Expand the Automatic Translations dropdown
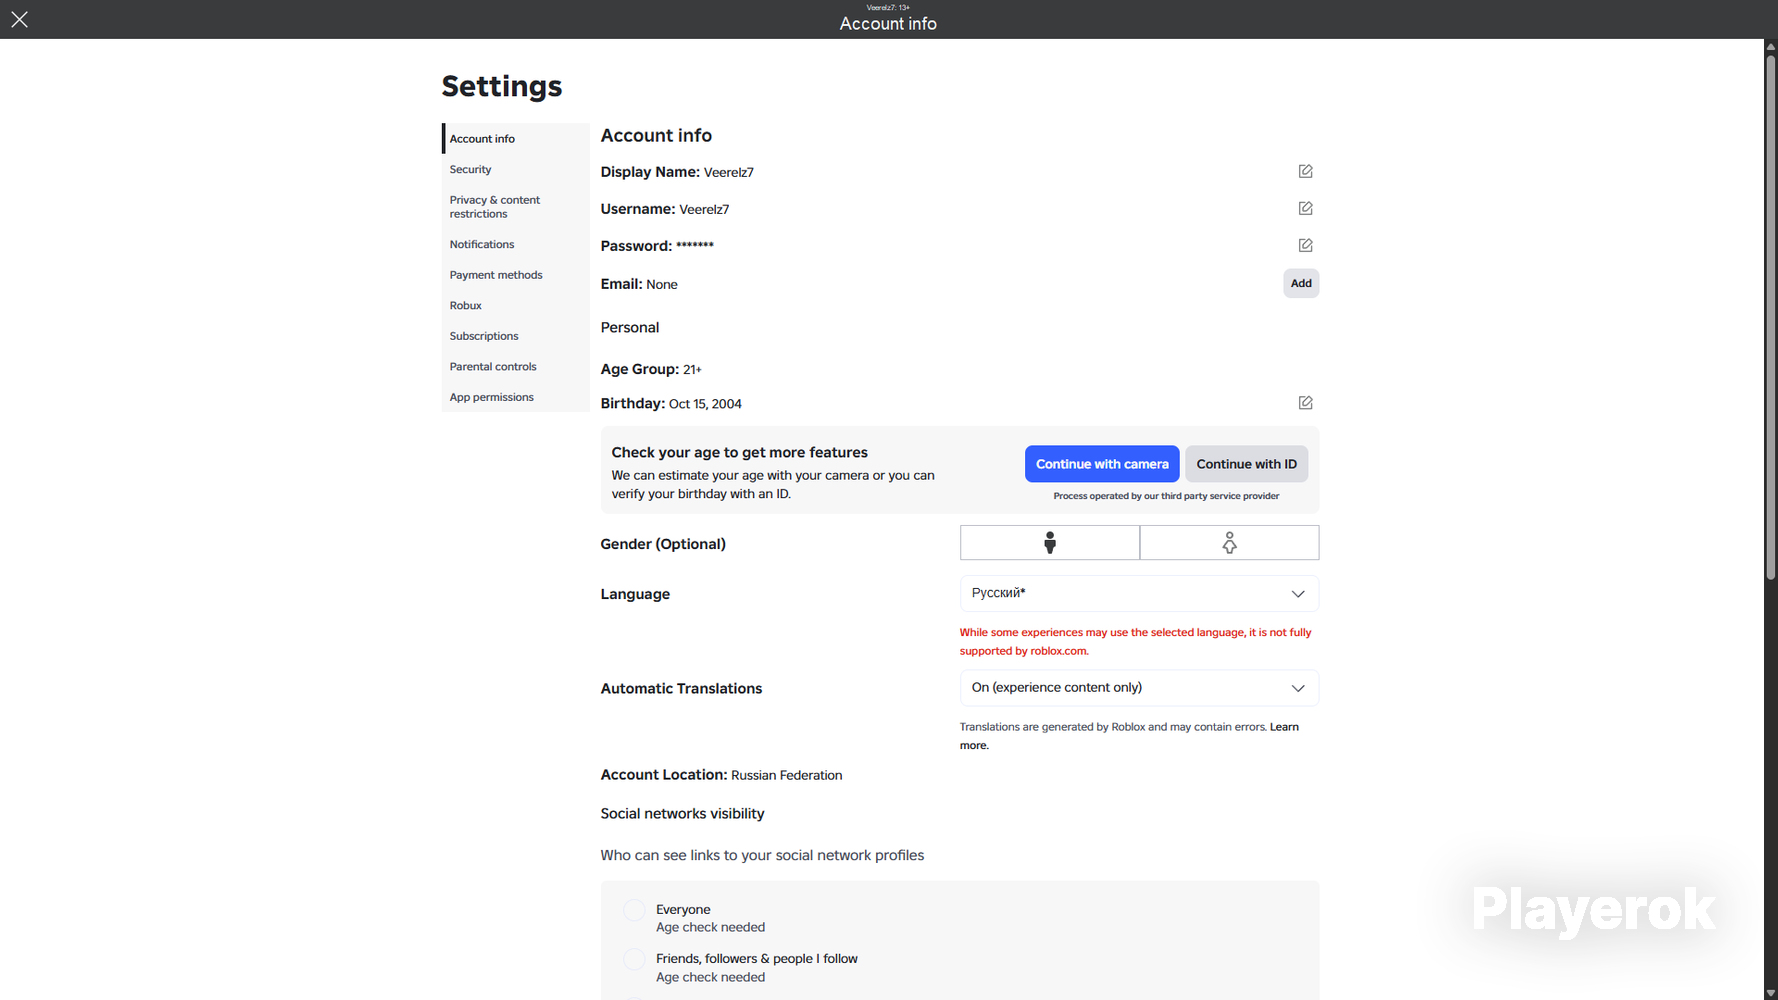 [1139, 687]
